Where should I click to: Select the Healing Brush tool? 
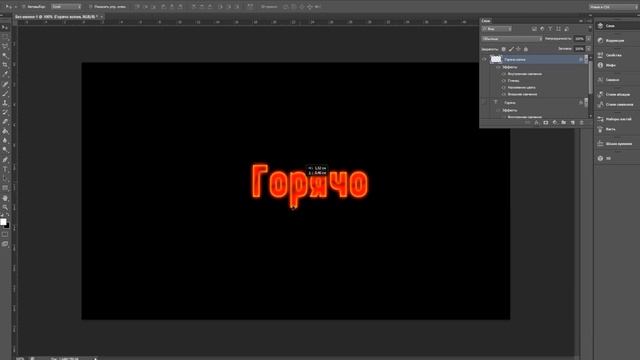pos(5,84)
